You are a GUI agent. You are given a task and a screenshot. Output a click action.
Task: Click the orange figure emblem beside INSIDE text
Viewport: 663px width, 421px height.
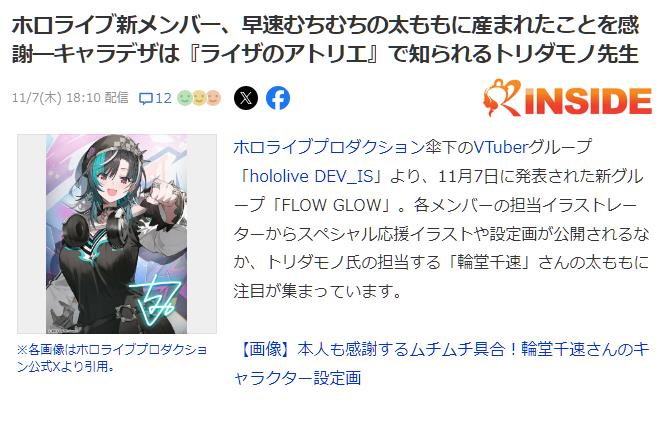coord(501,98)
